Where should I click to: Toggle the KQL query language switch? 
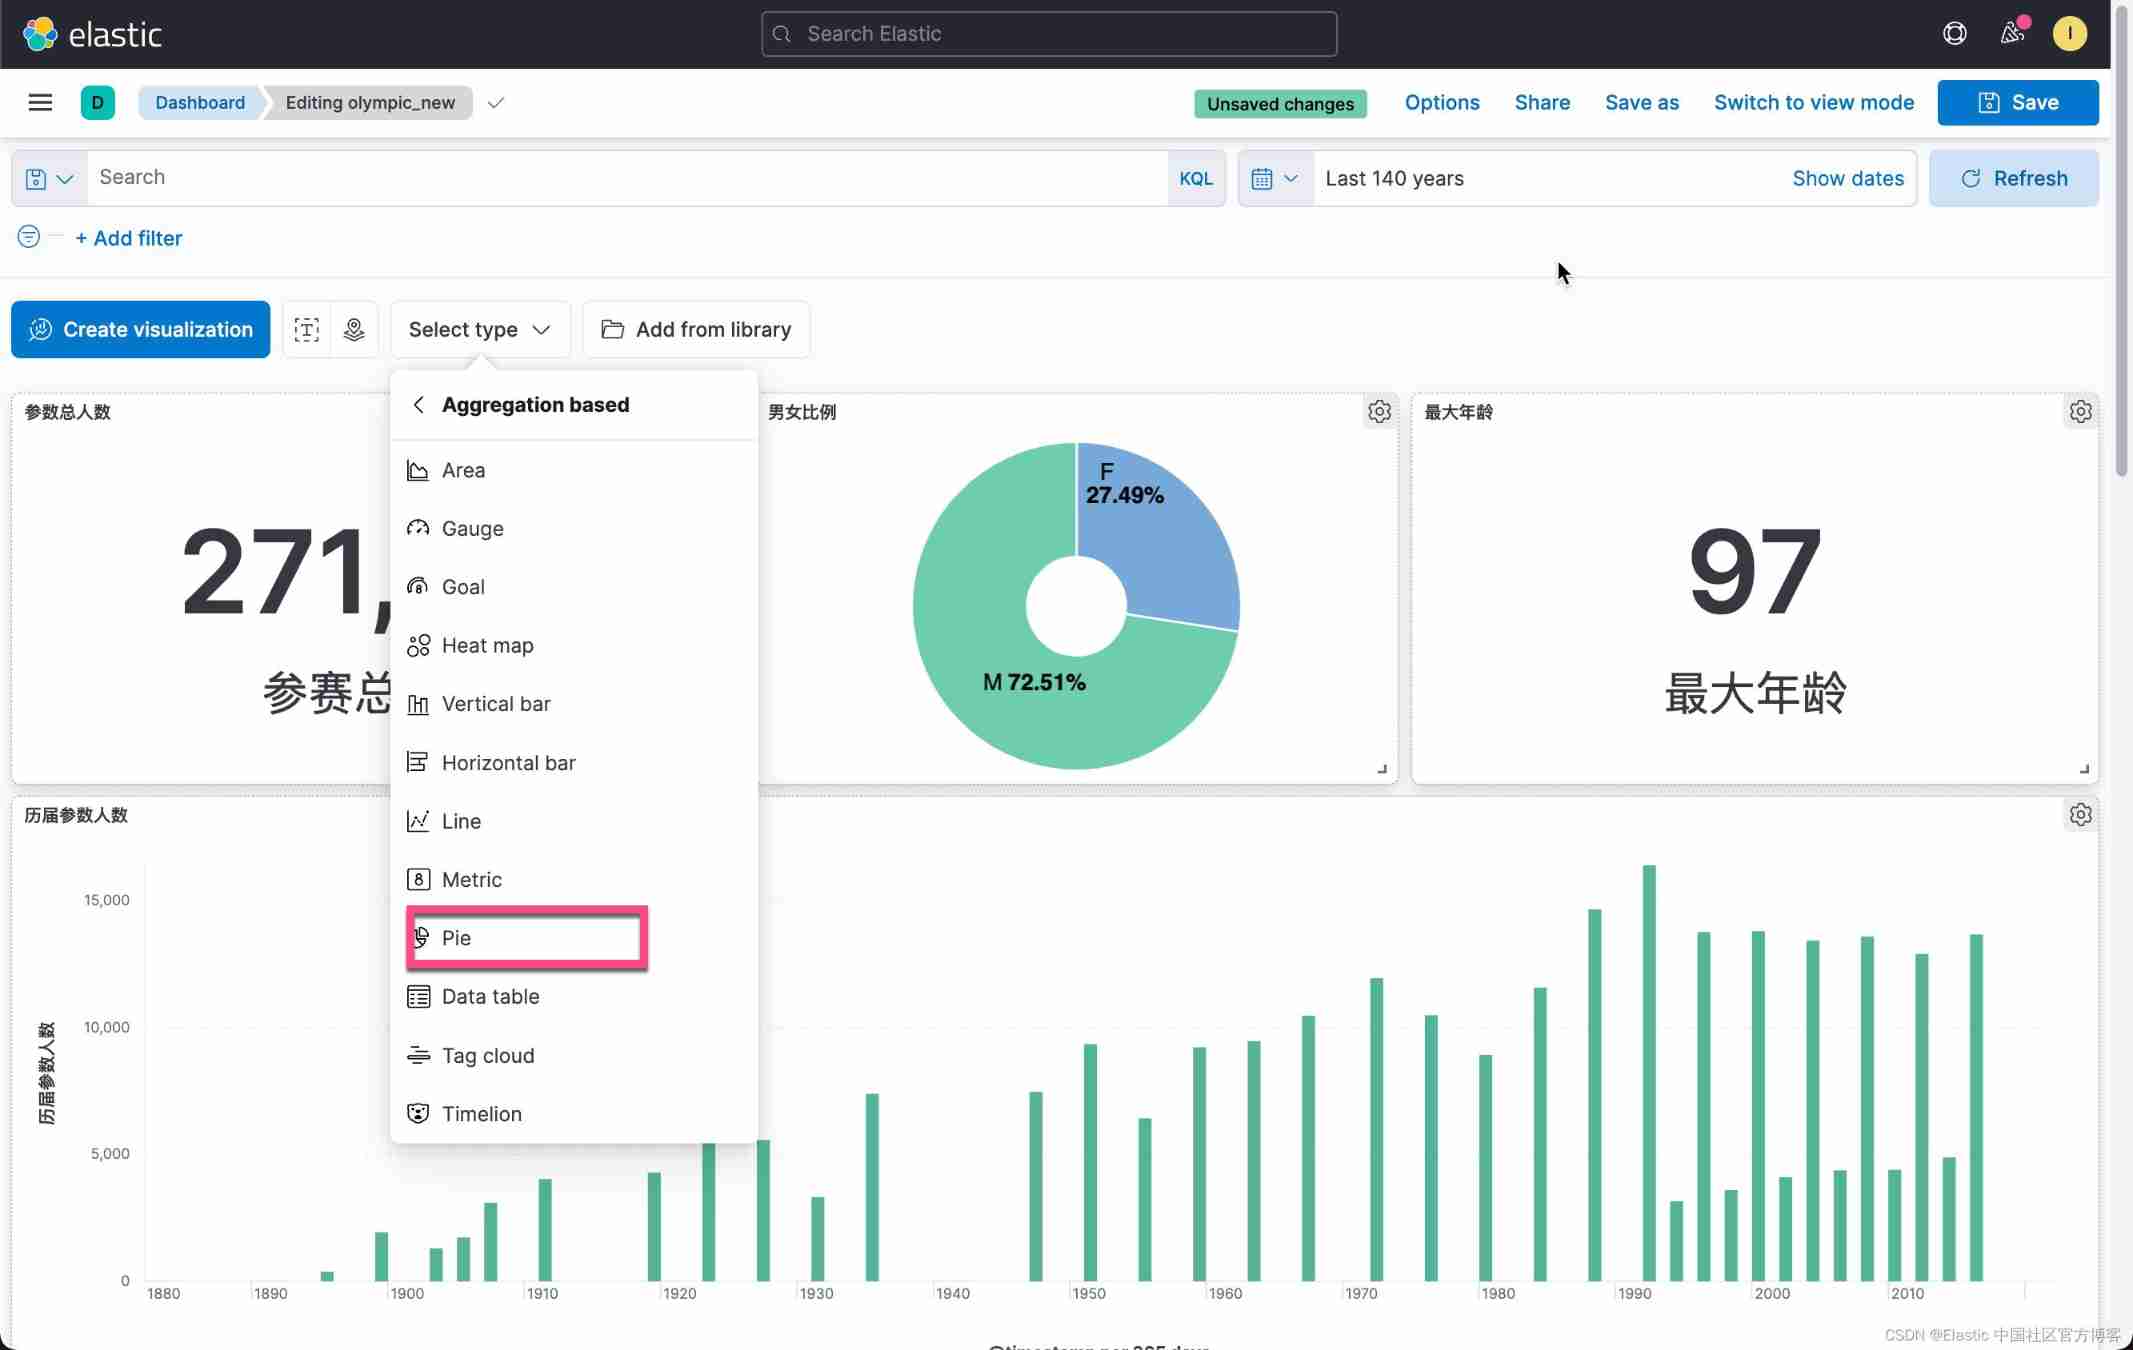[1195, 178]
